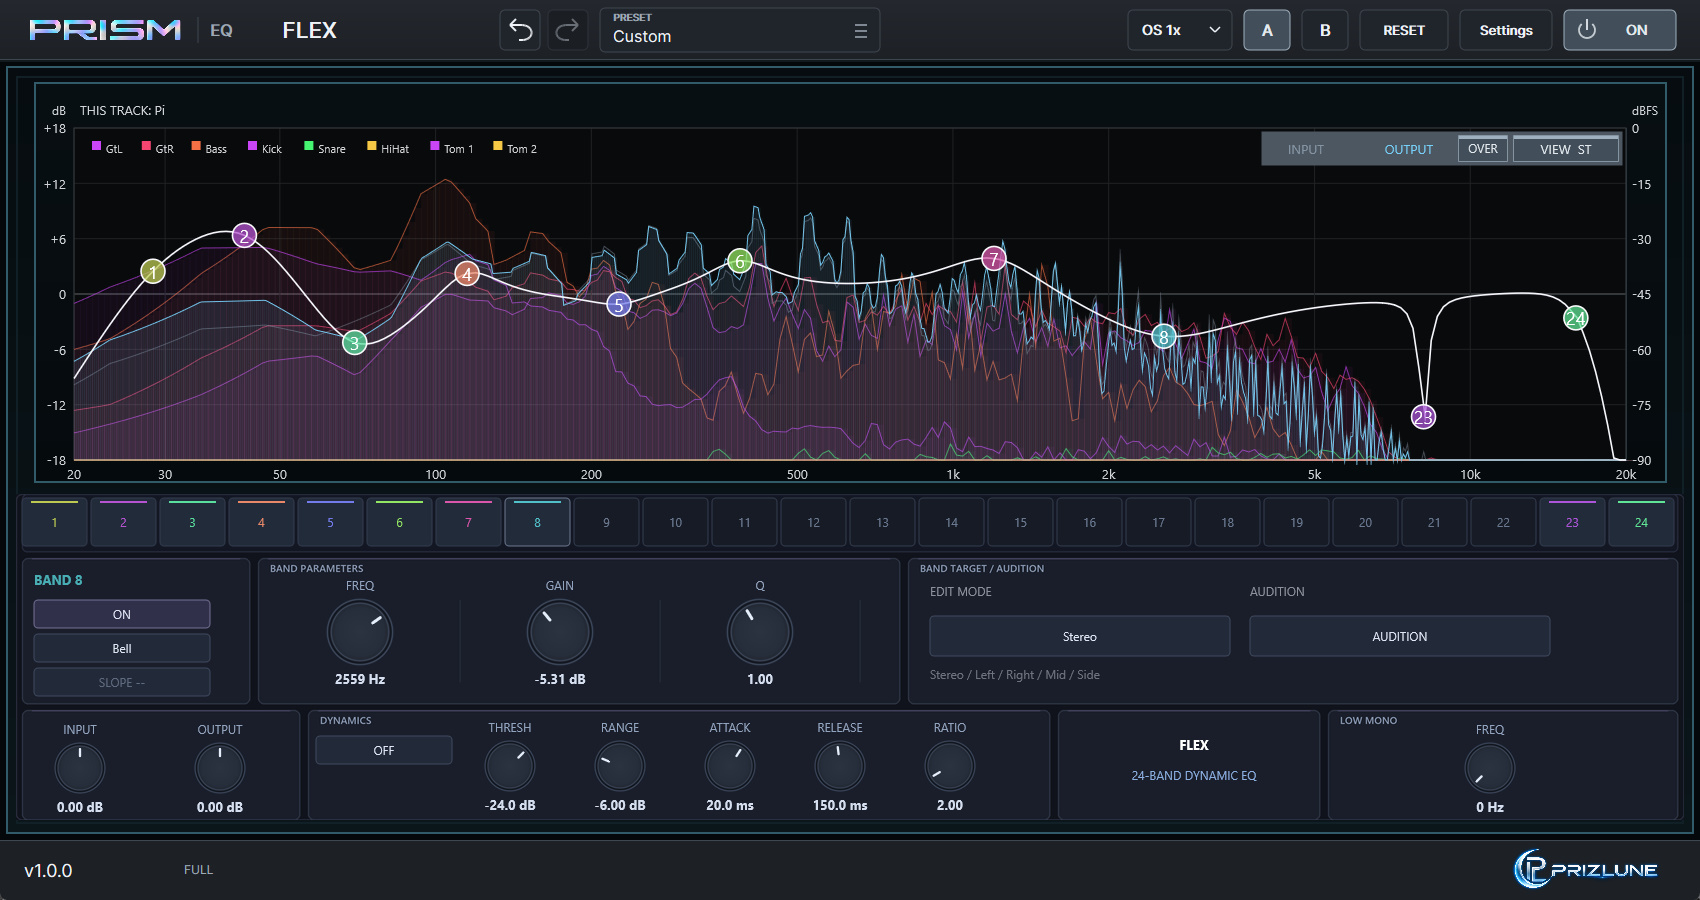
Task: Select EQ node 2 on the curve
Action: [x=244, y=236]
